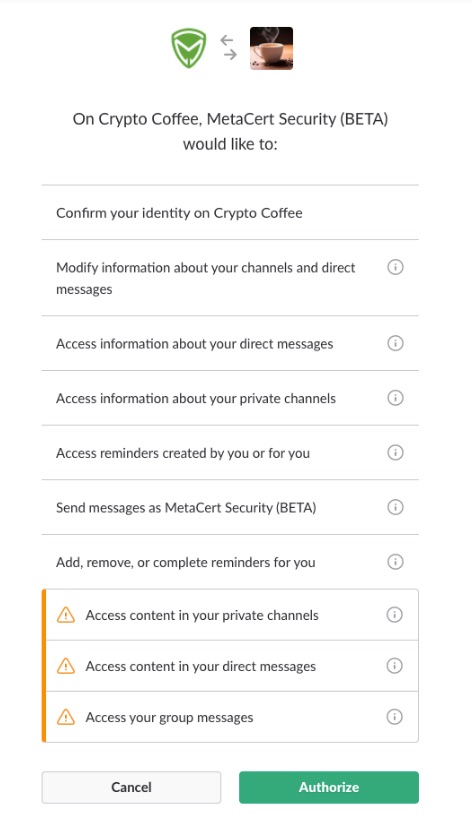Click warning triangle beside direct messages content
Screen dimensions: 473x834
(66, 666)
